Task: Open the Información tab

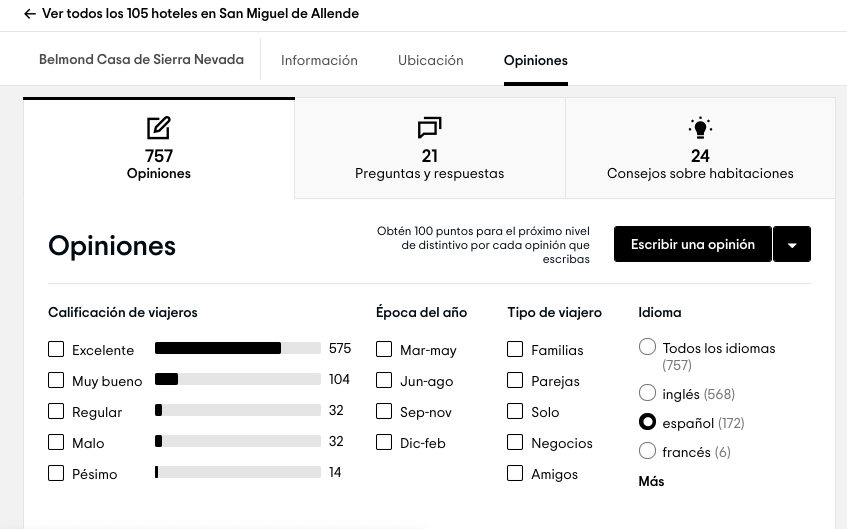Action: pos(319,60)
